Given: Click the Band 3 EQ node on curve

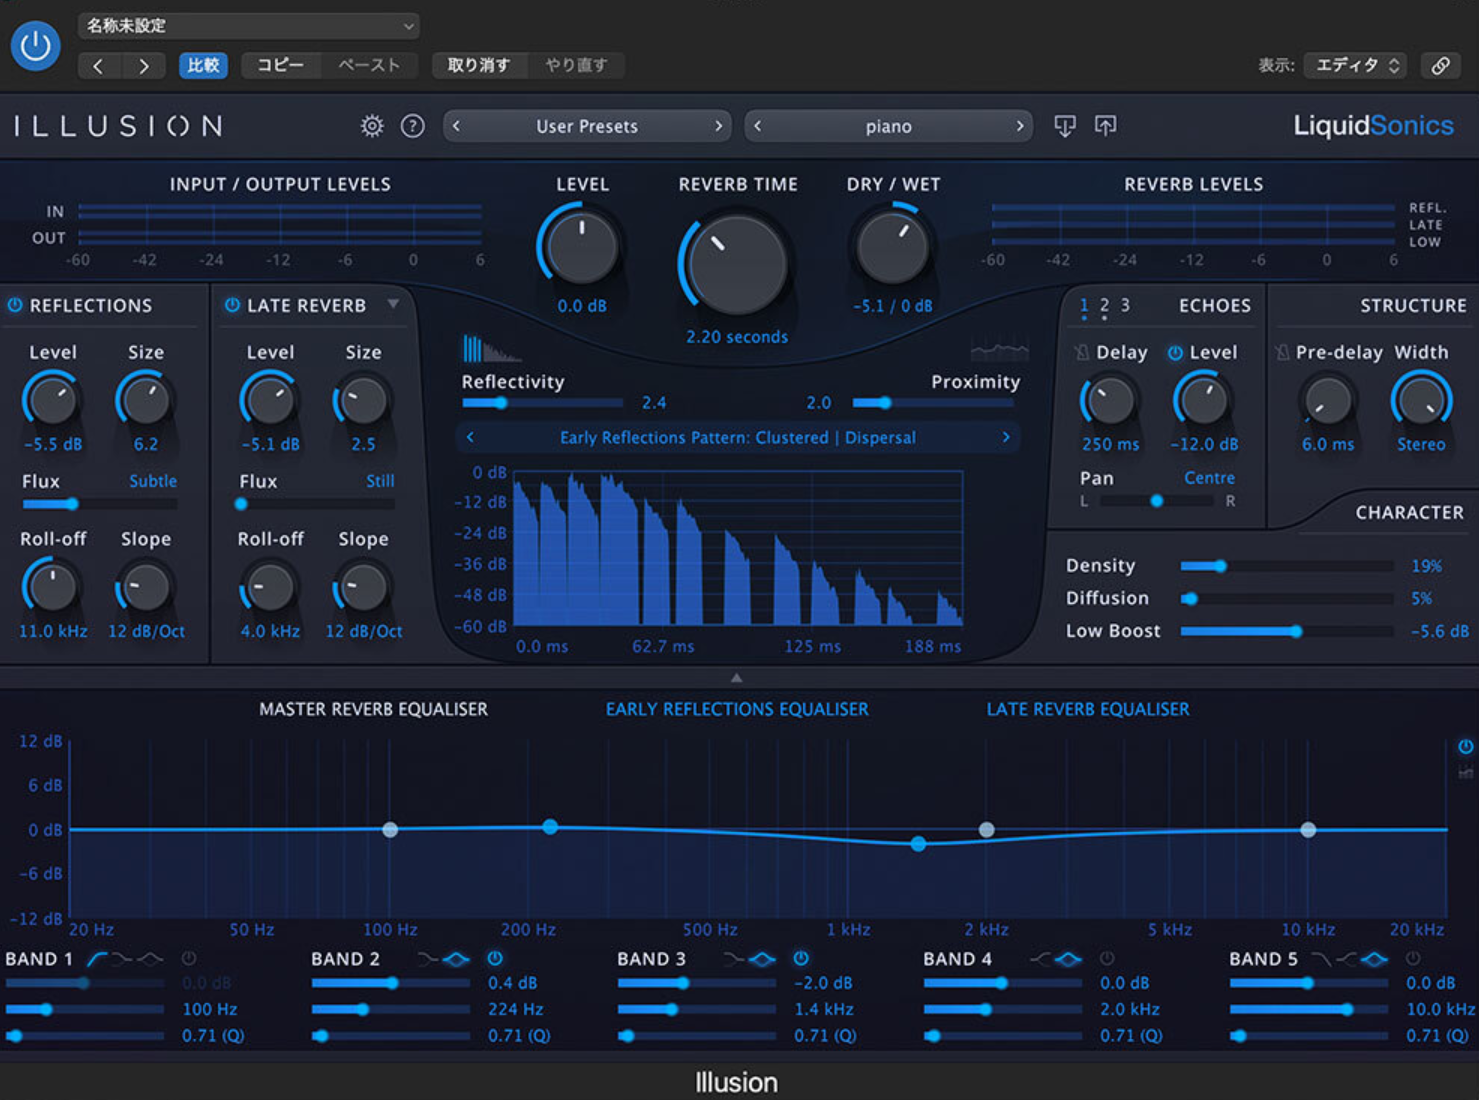Looking at the screenshot, I should [x=918, y=844].
